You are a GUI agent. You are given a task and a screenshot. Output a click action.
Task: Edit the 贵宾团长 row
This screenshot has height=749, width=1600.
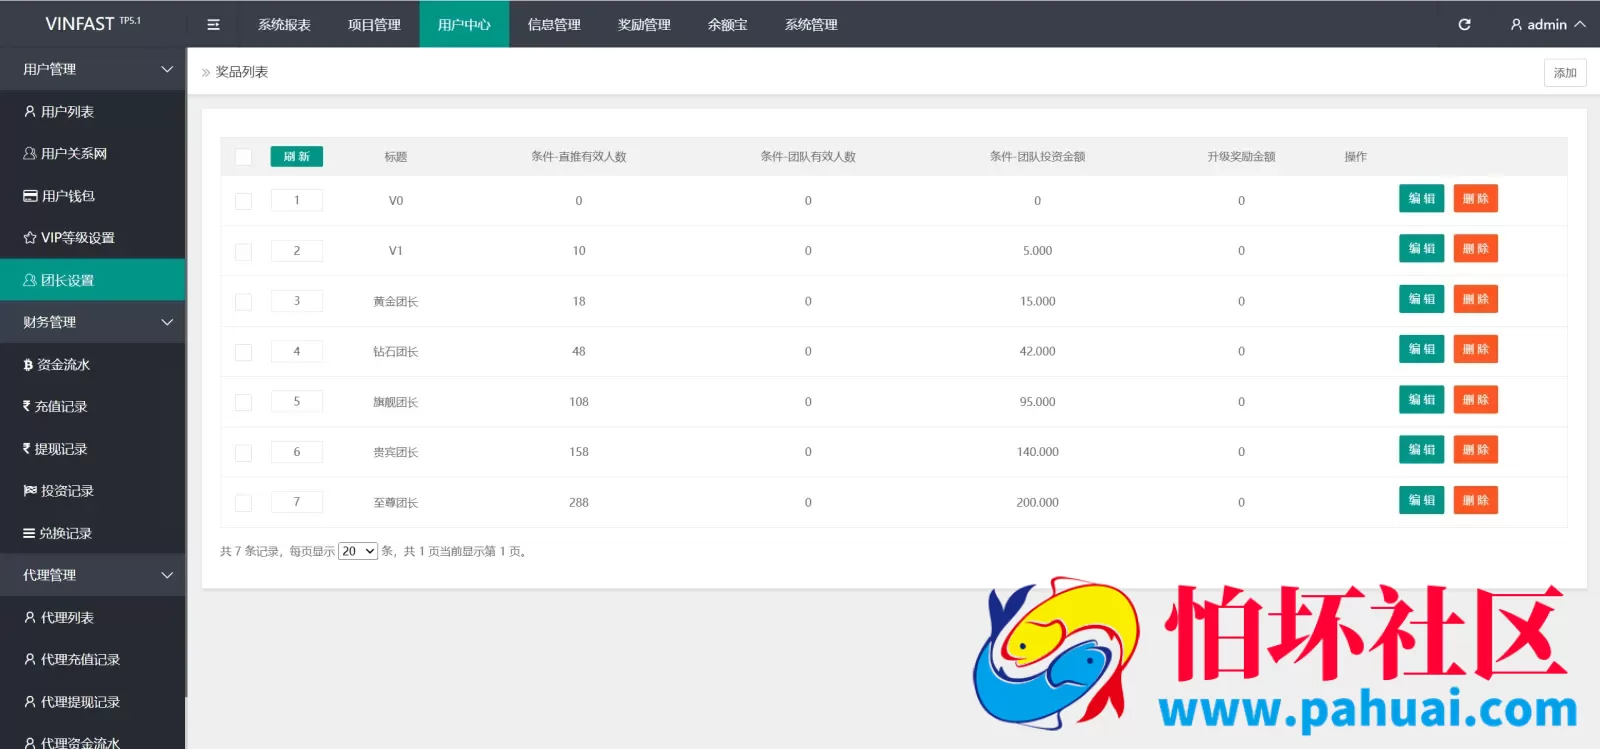[x=1421, y=450]
